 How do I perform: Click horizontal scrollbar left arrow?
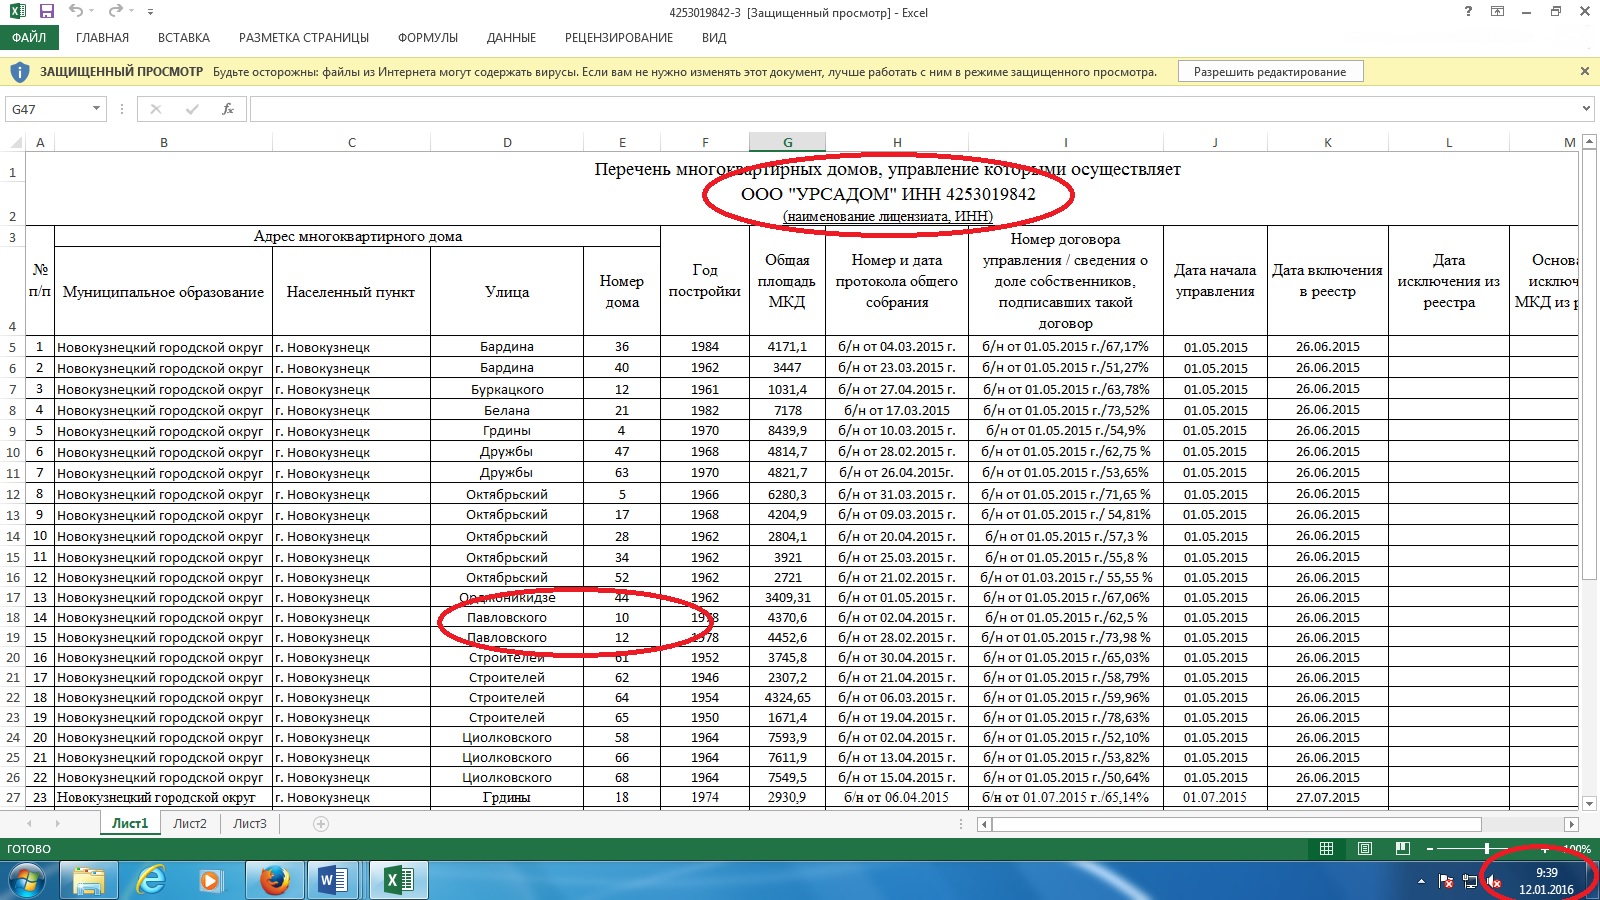tap(984, 824)
